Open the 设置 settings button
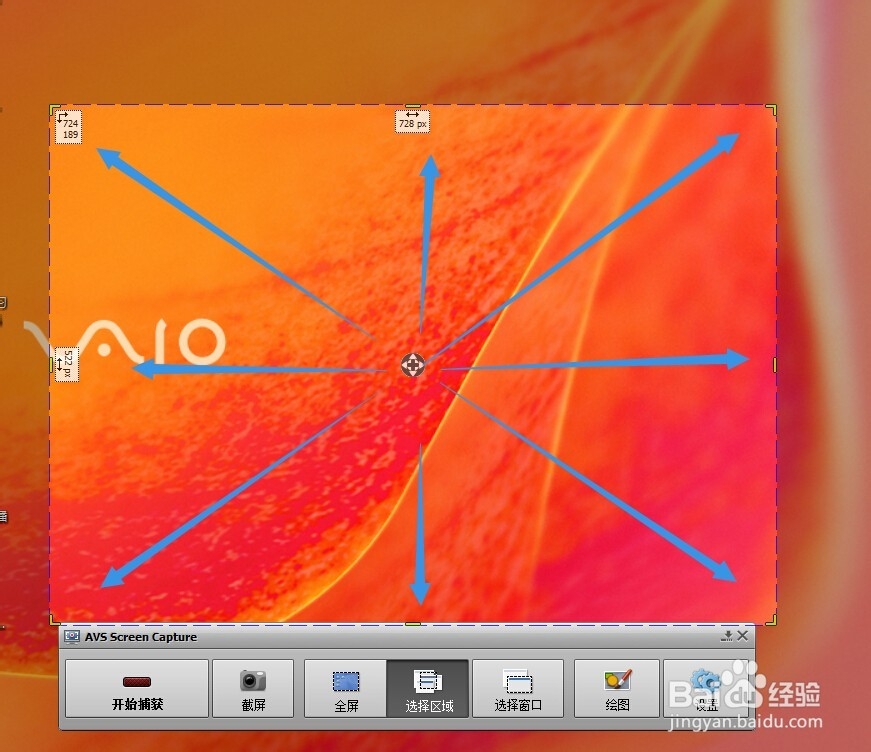 [706, 689]
